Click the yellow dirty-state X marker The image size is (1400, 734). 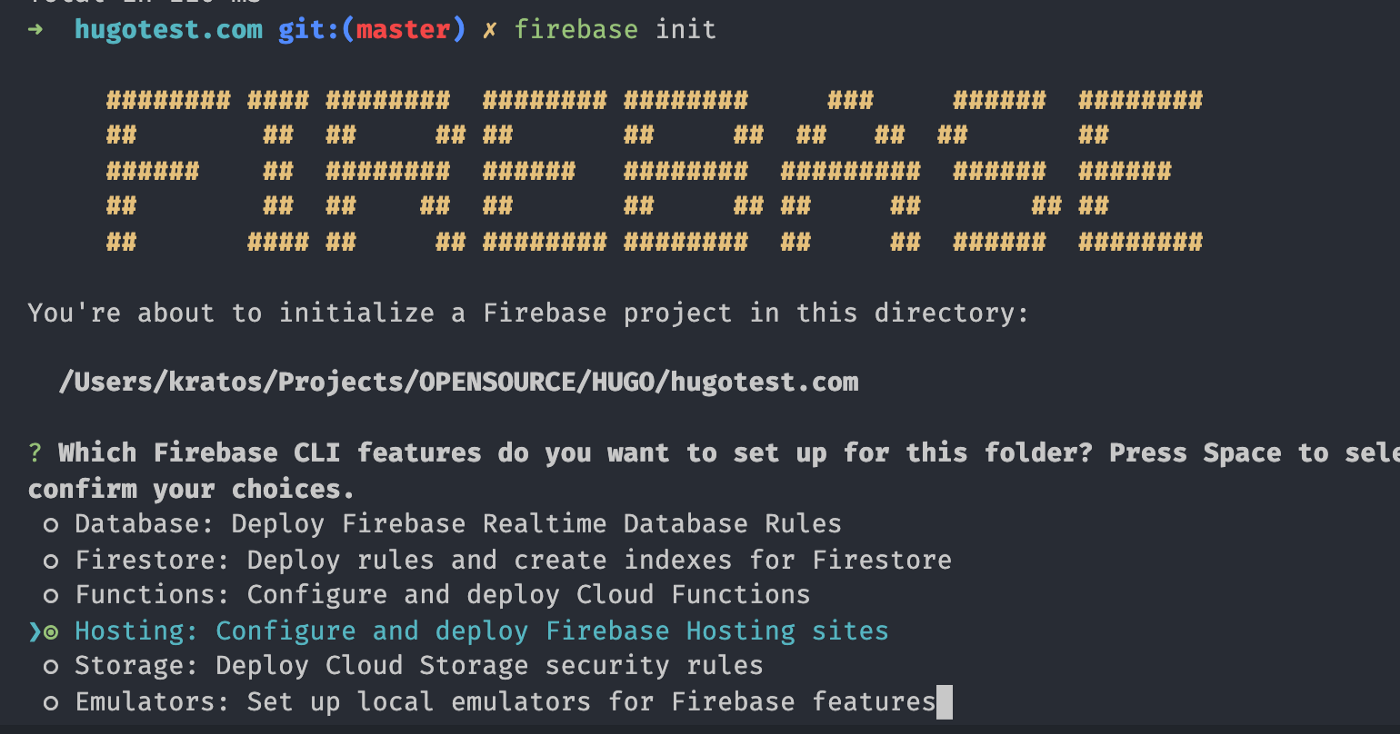pos(490,30)
